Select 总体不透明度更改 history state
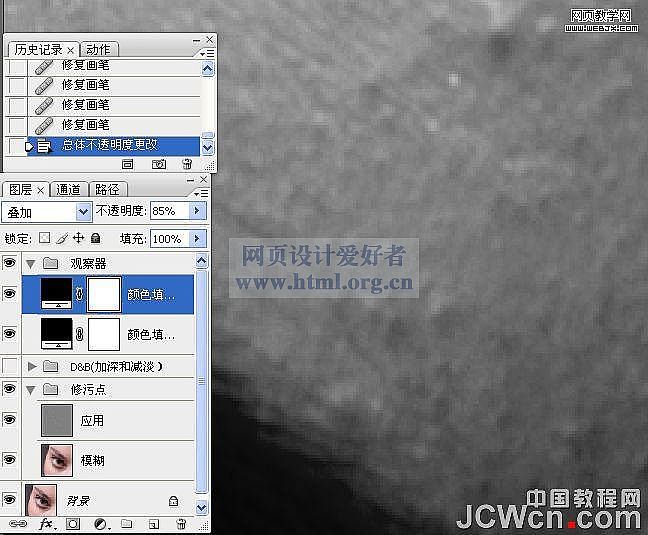This screenshot has height=535, width=648. click(x=113, y=146)
